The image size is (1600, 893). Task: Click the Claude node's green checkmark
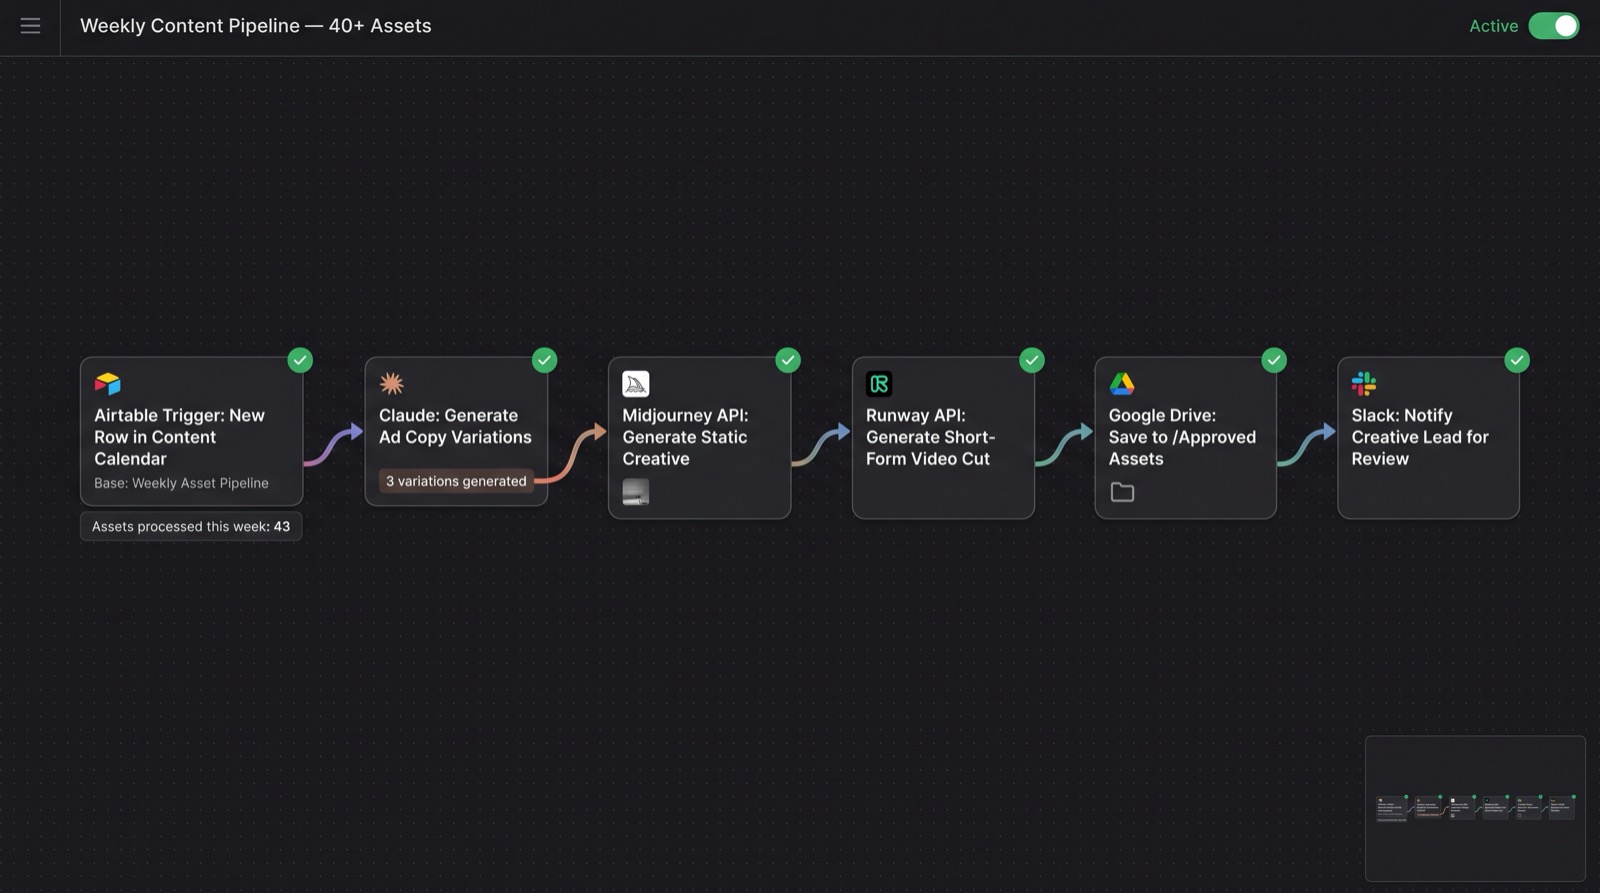[544, 360]
